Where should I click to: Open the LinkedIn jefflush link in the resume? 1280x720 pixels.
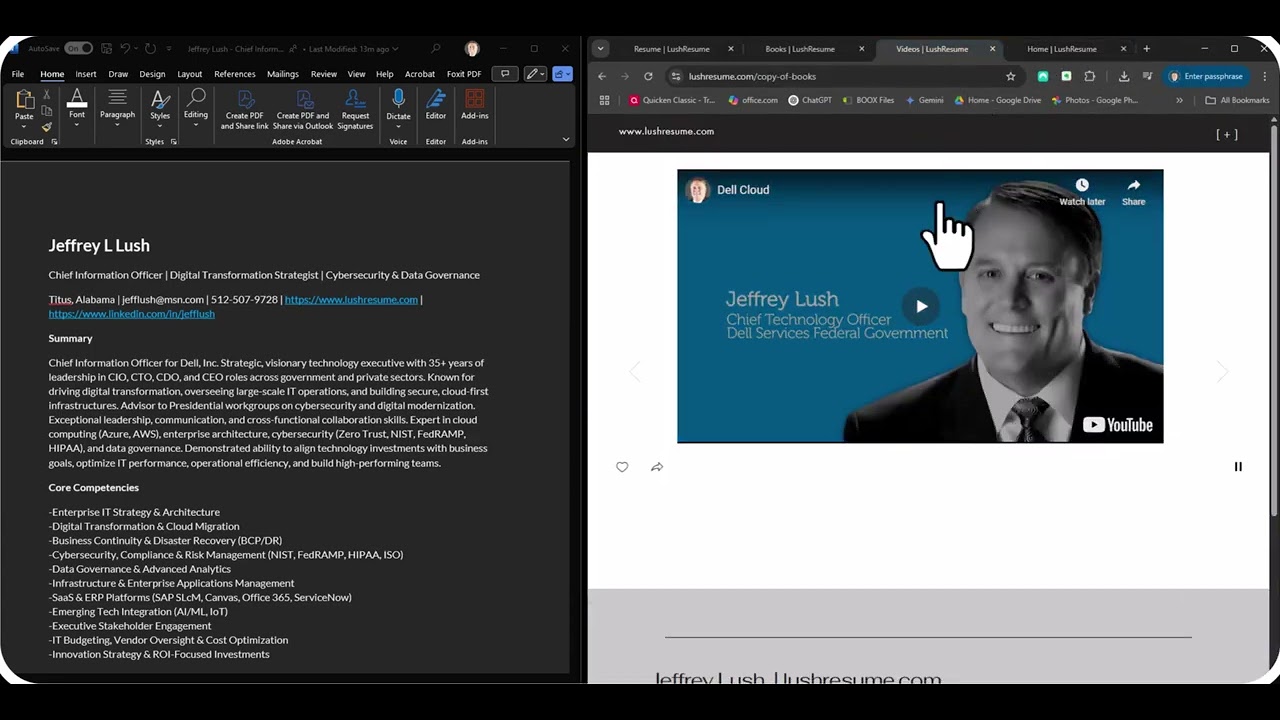click(x=132, y=313)
